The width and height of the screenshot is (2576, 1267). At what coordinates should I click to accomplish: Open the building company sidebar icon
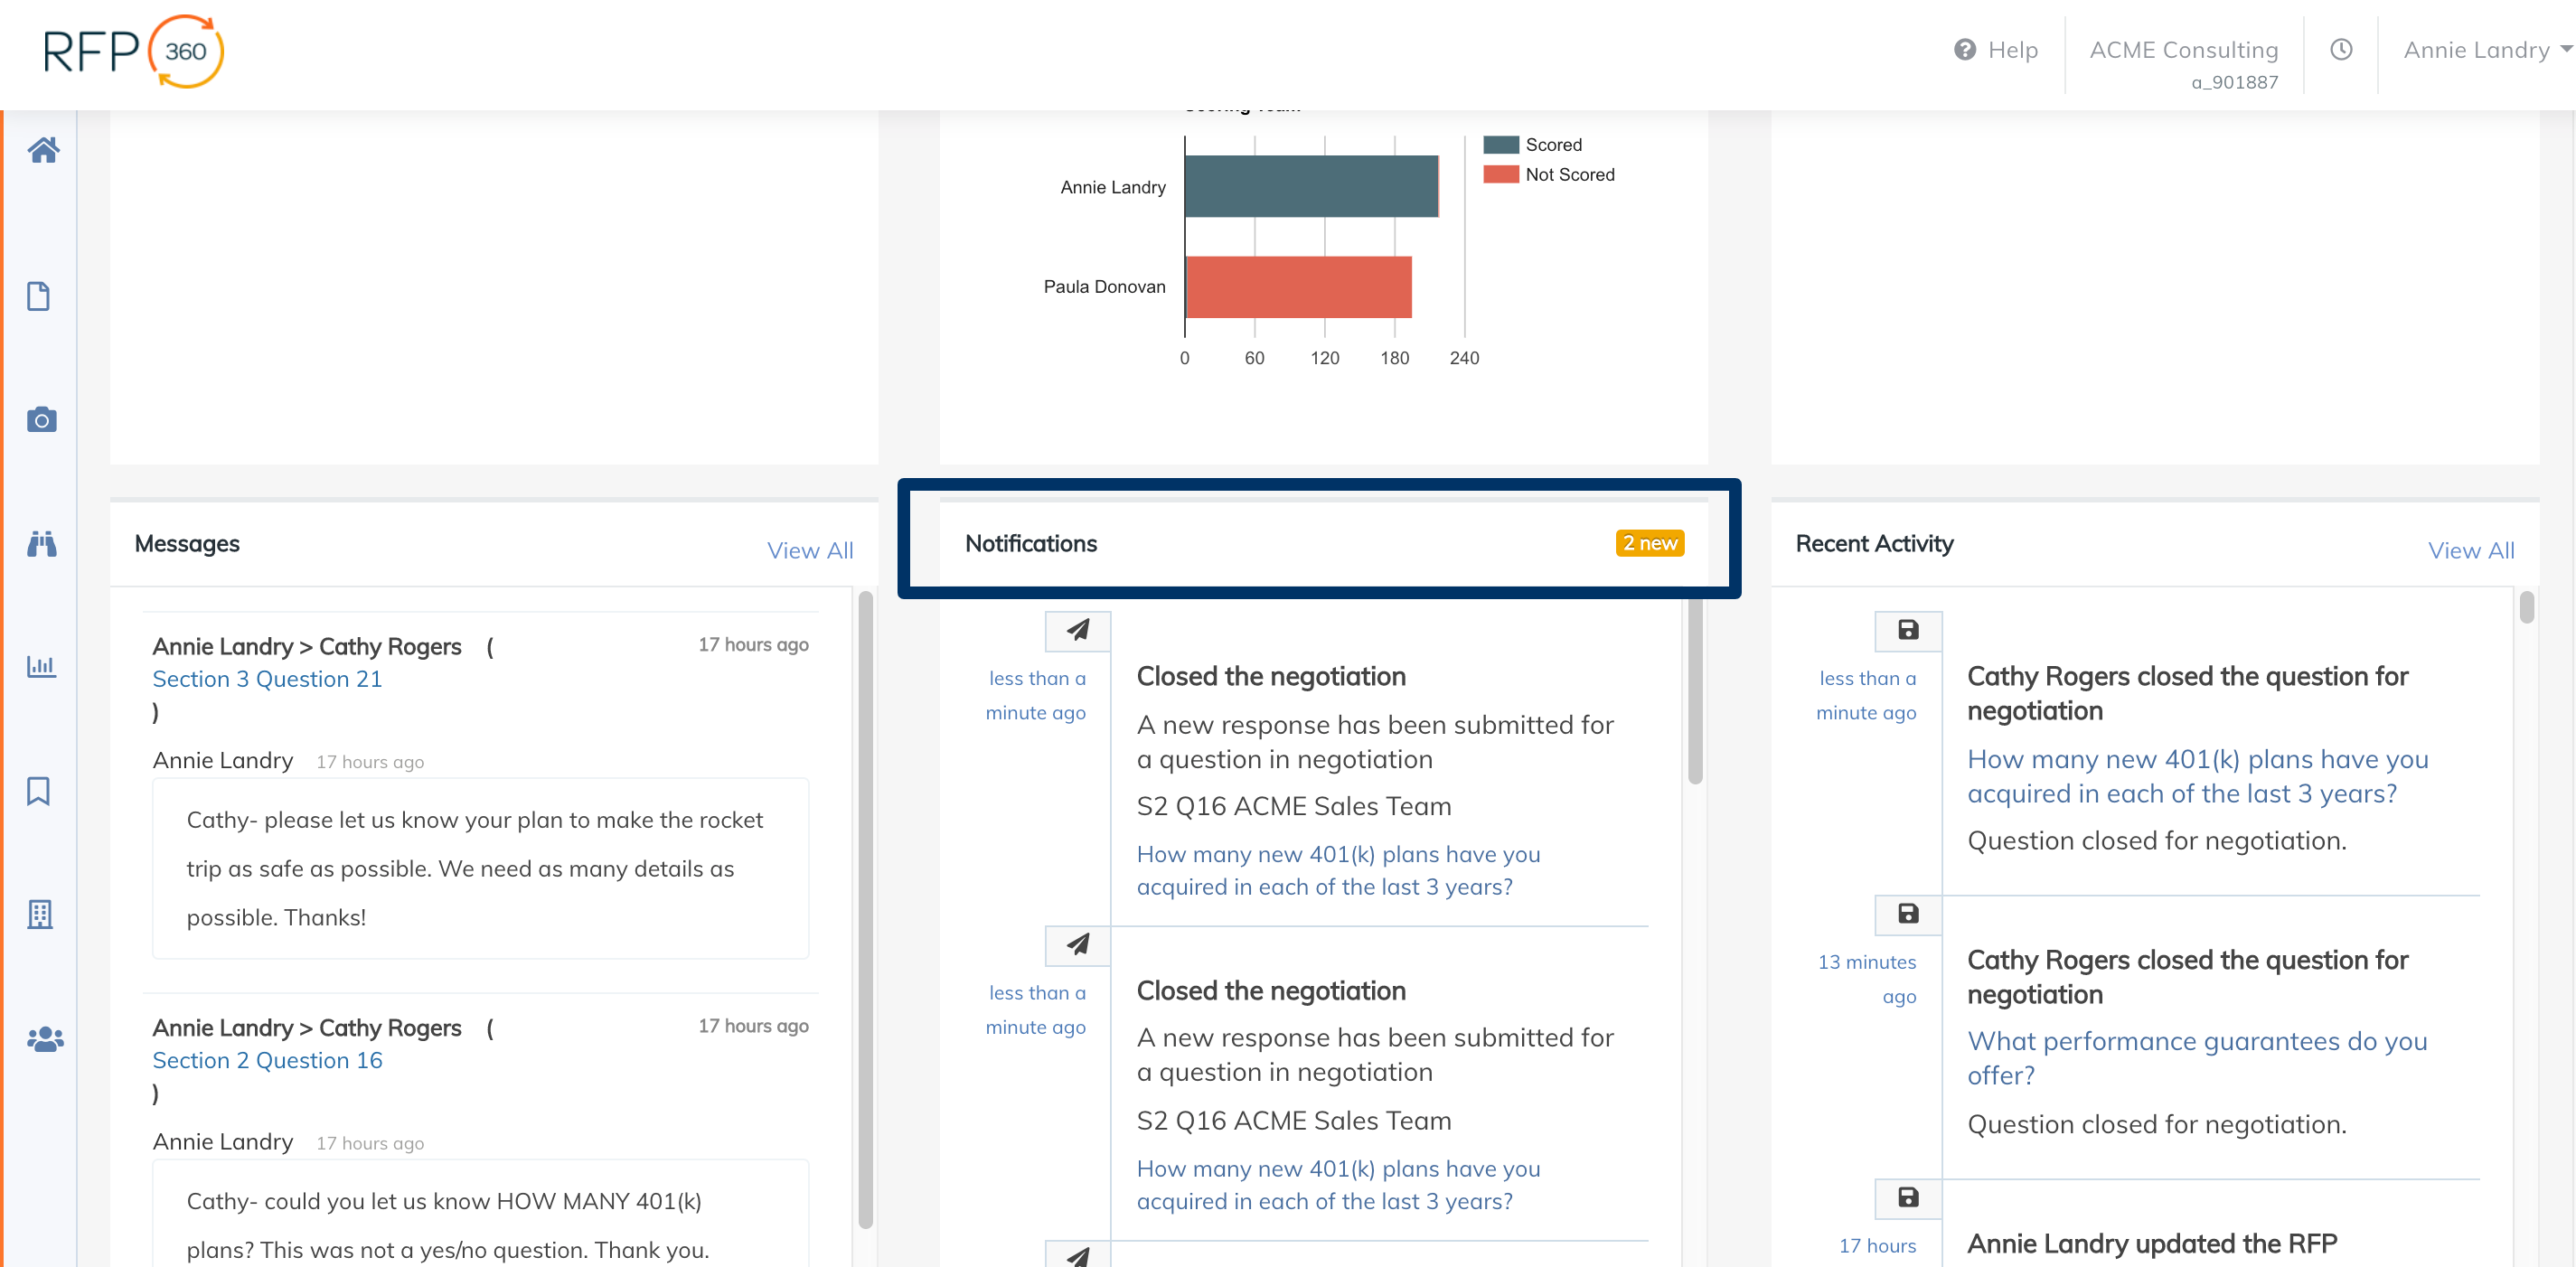(x=40, y=914)
